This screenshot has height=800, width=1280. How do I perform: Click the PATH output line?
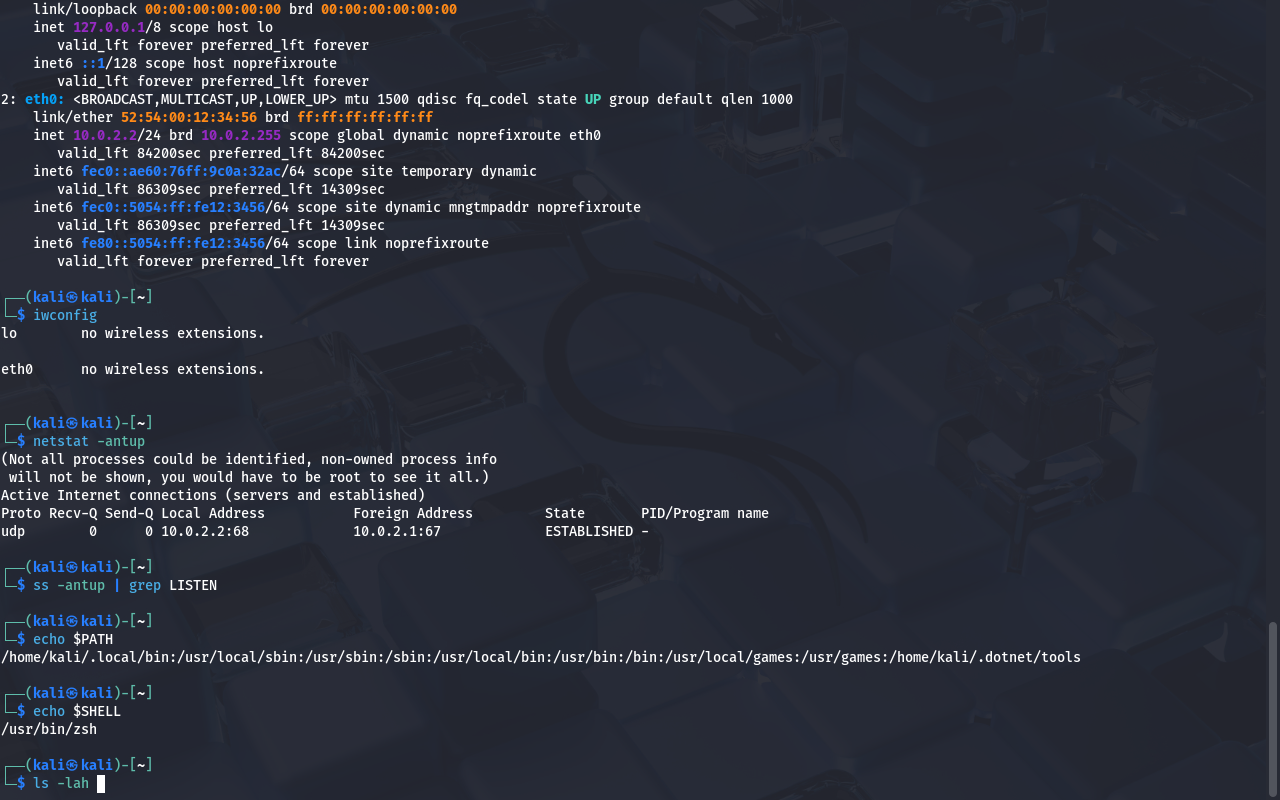(541, 657)
